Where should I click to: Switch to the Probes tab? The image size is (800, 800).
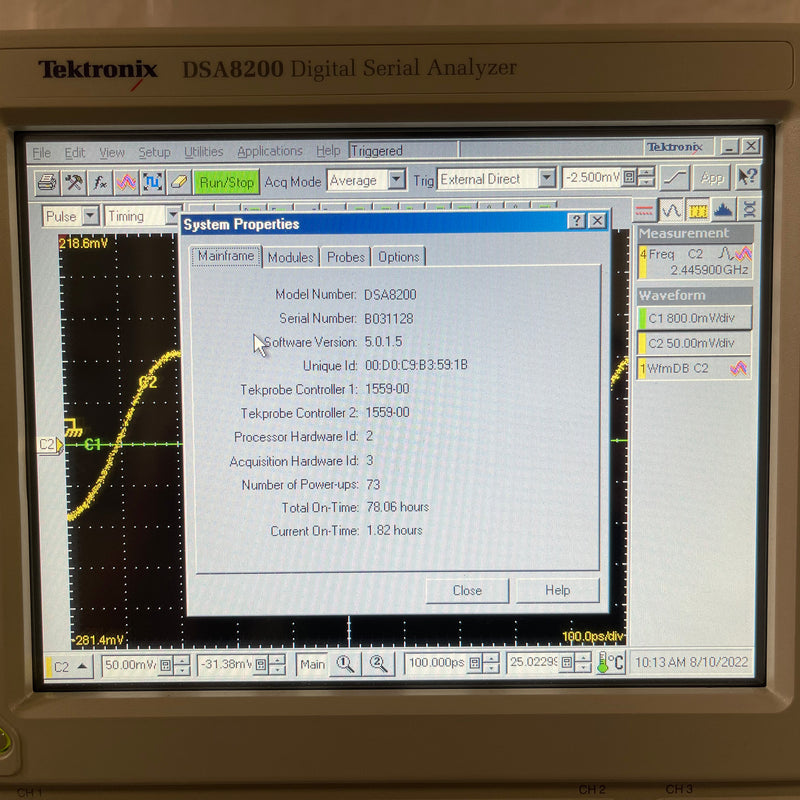click(x=346, y=257)
